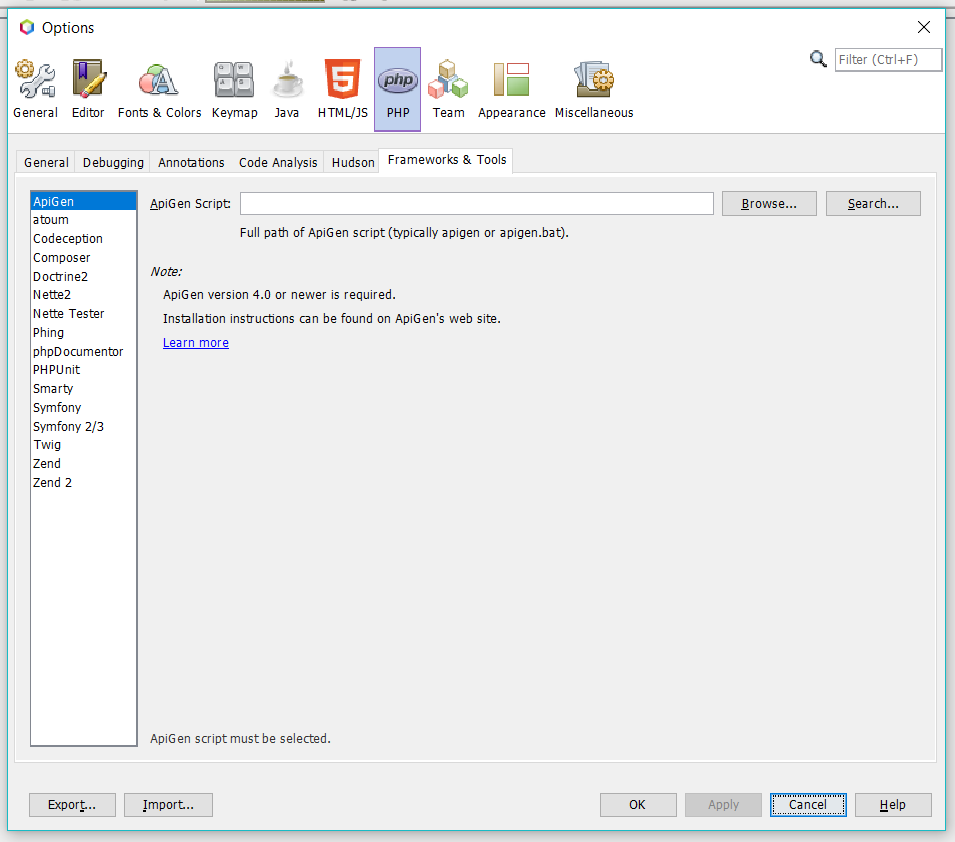Screen dimensions: 955x842
Task: Select Phing in the frameworks list
Action: (83, 333)
